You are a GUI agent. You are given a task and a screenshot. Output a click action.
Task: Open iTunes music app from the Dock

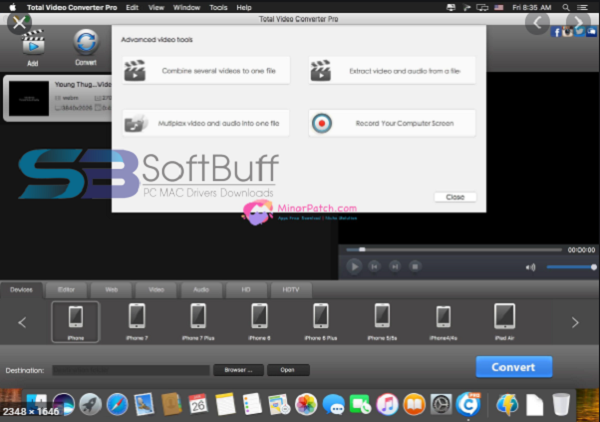click(x=387, y=404)
